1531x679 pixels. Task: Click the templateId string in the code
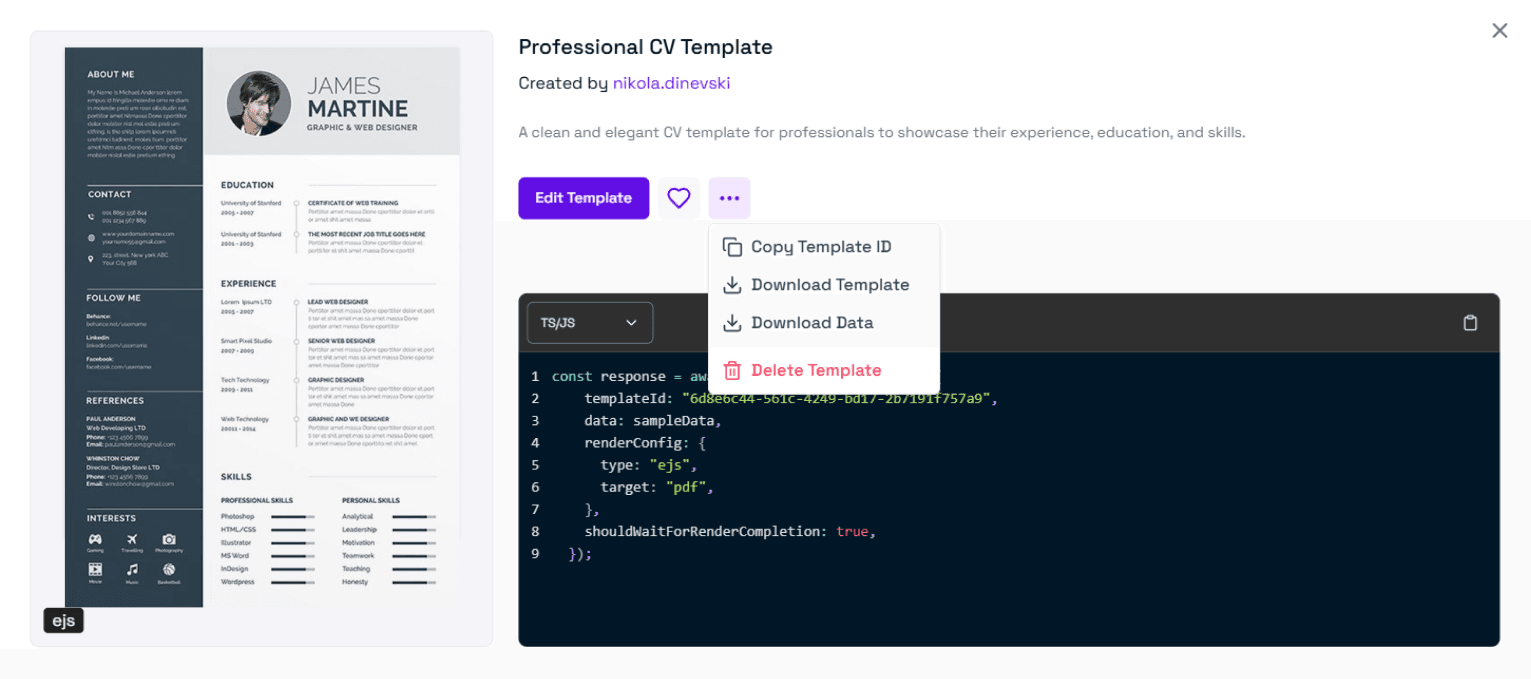[x=836, y=398]
